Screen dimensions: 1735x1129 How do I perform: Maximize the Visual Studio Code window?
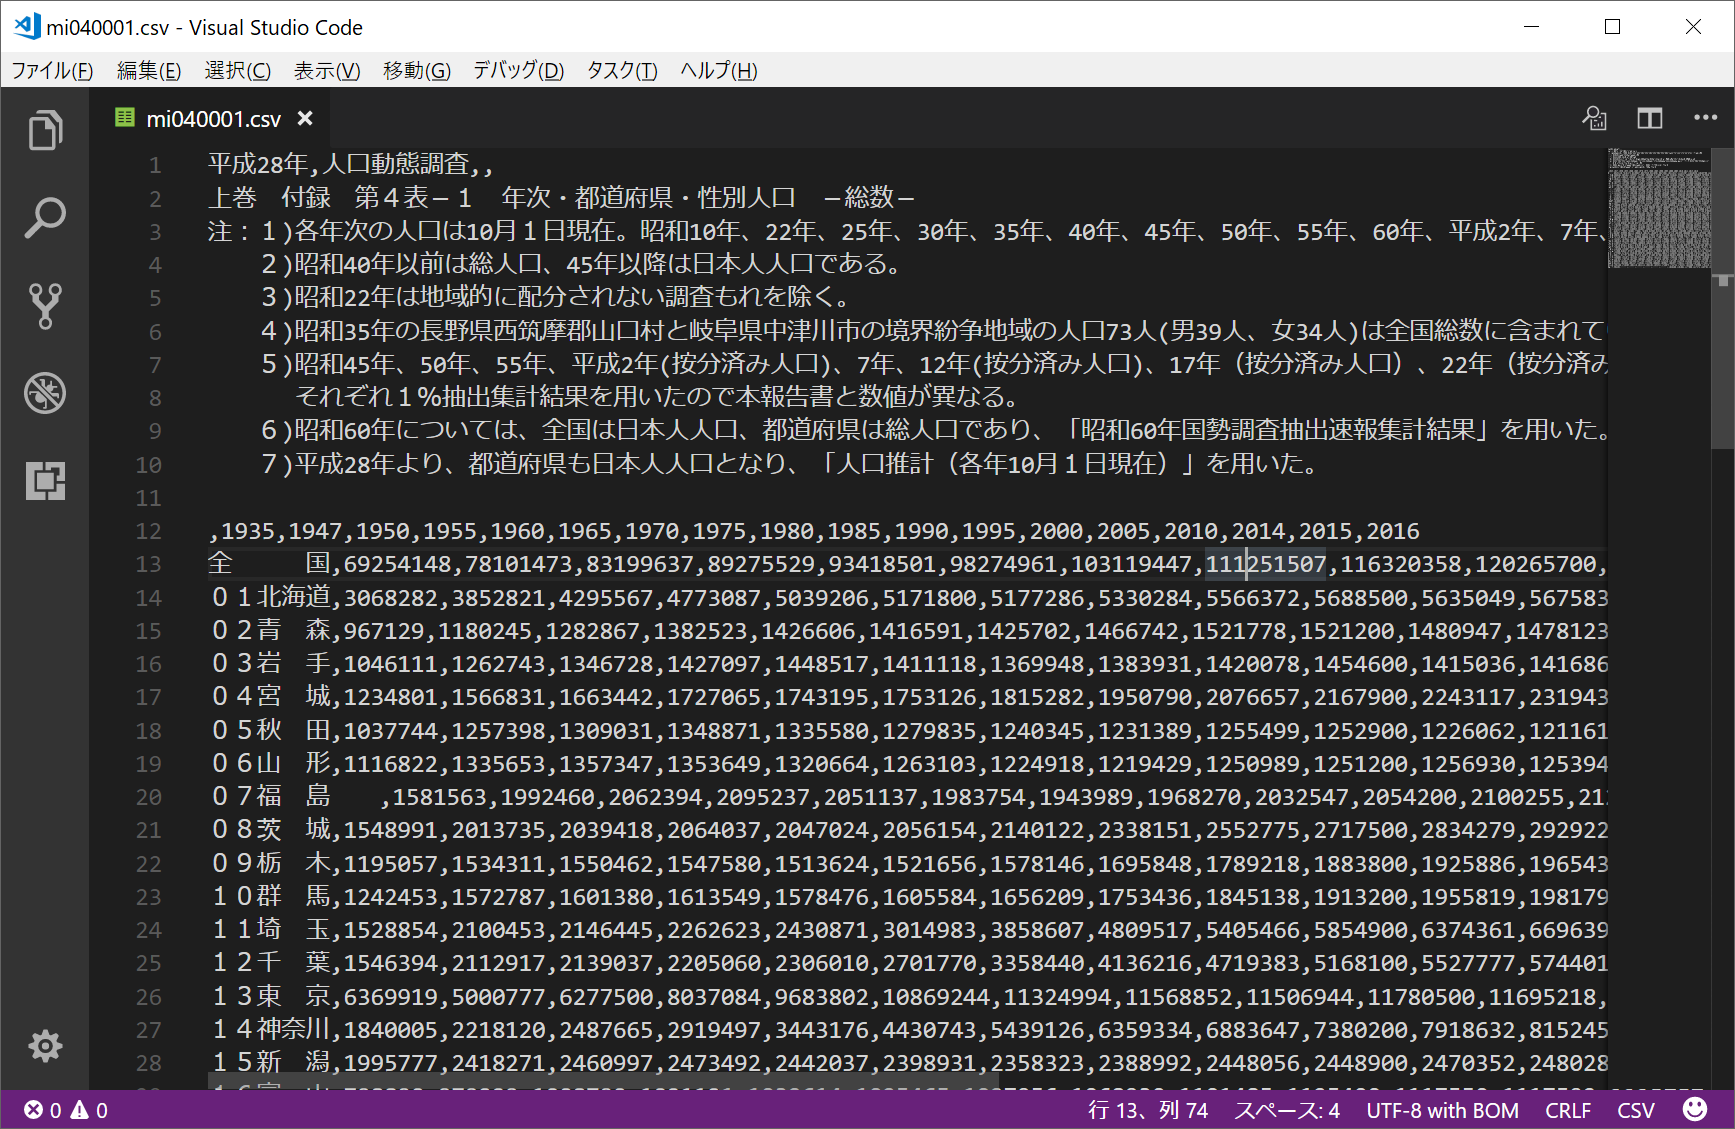(1612, 27)
